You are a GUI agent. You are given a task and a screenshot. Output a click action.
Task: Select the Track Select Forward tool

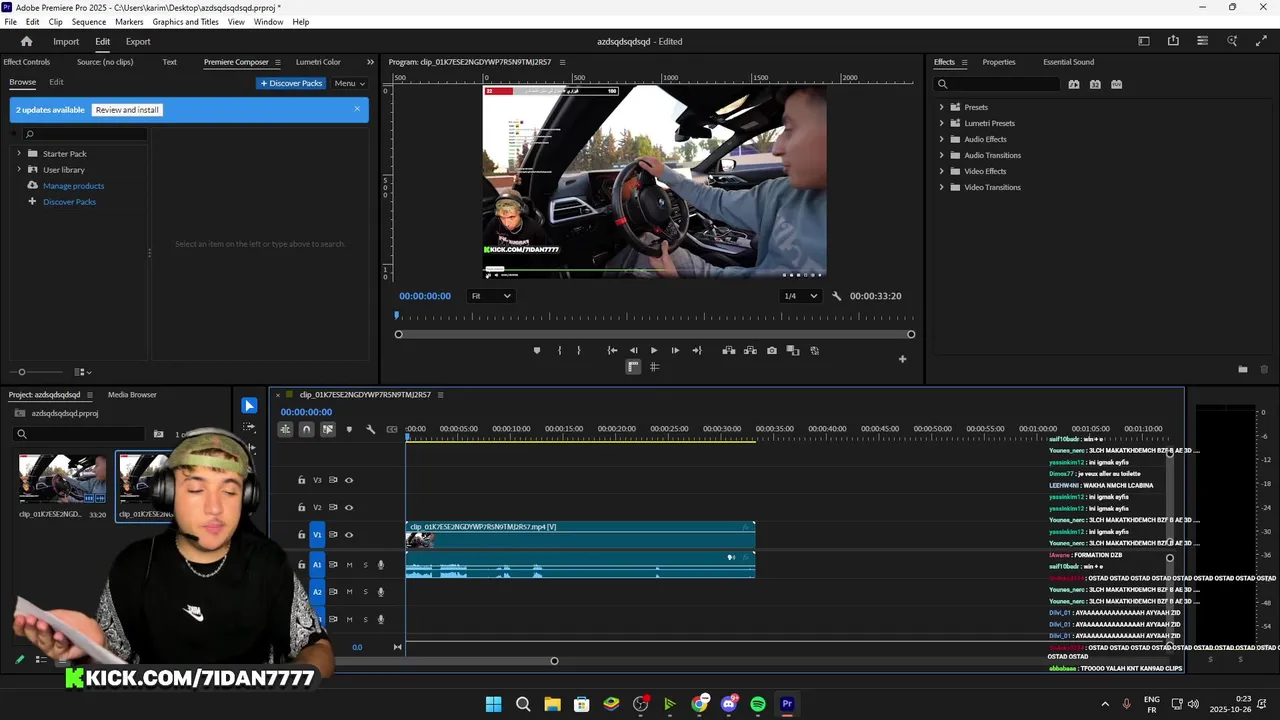tap(249, 429)
